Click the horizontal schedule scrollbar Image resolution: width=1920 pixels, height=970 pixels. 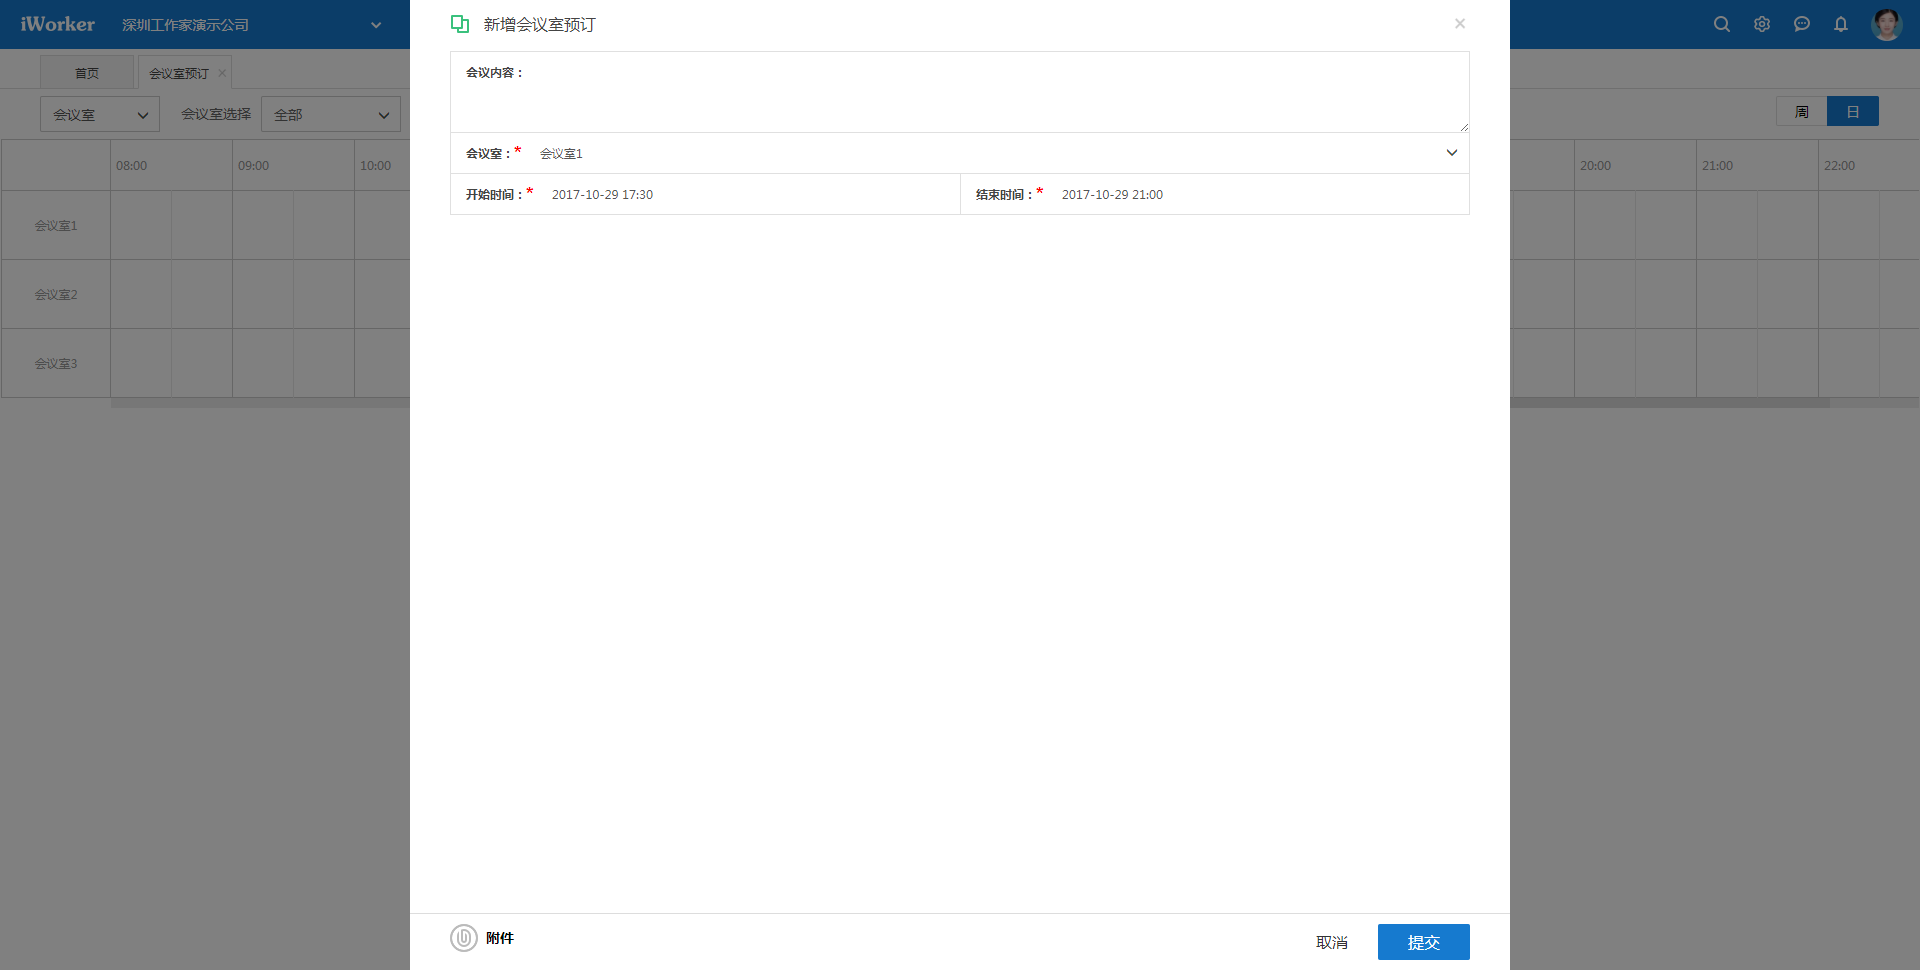point(1670,403)
